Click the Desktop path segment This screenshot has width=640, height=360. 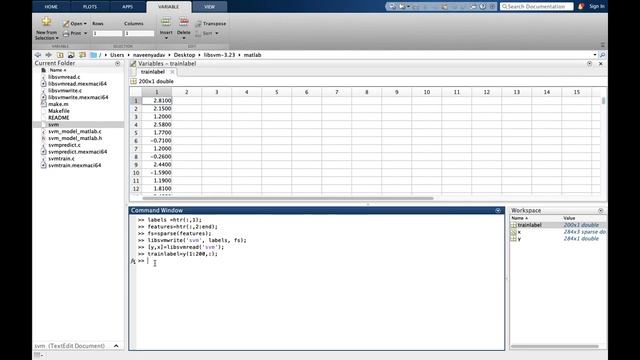click(x=184, y=55)
